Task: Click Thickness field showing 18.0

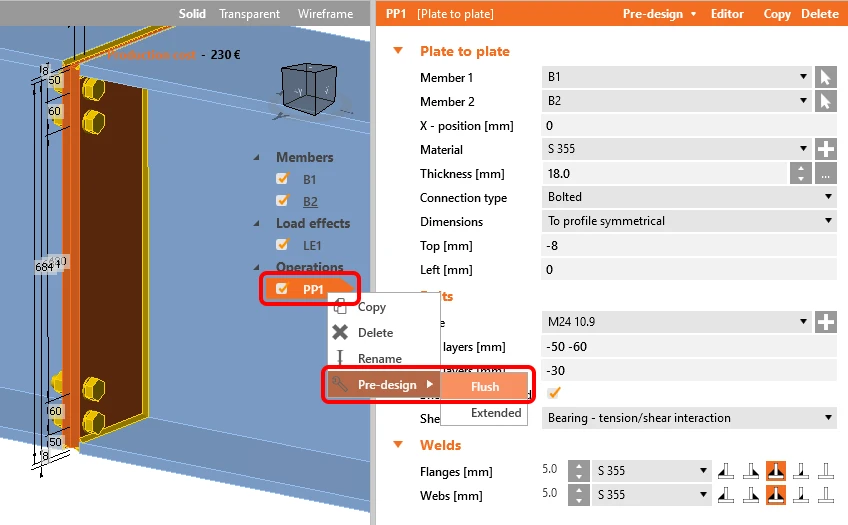Action: 665,174
